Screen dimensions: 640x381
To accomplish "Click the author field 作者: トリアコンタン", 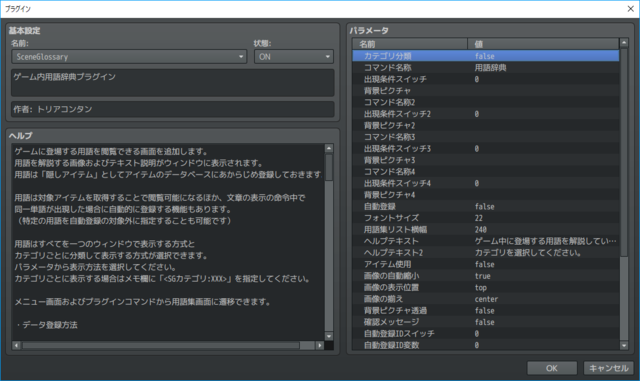I will (x=173, y=109).
